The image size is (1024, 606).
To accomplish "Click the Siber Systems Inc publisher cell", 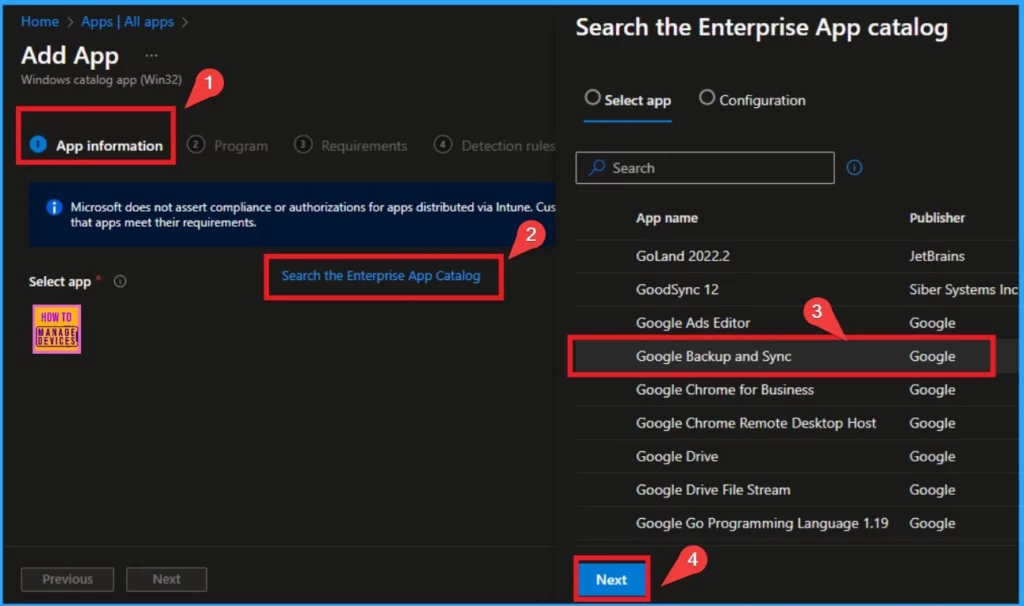I will (963, 289).
